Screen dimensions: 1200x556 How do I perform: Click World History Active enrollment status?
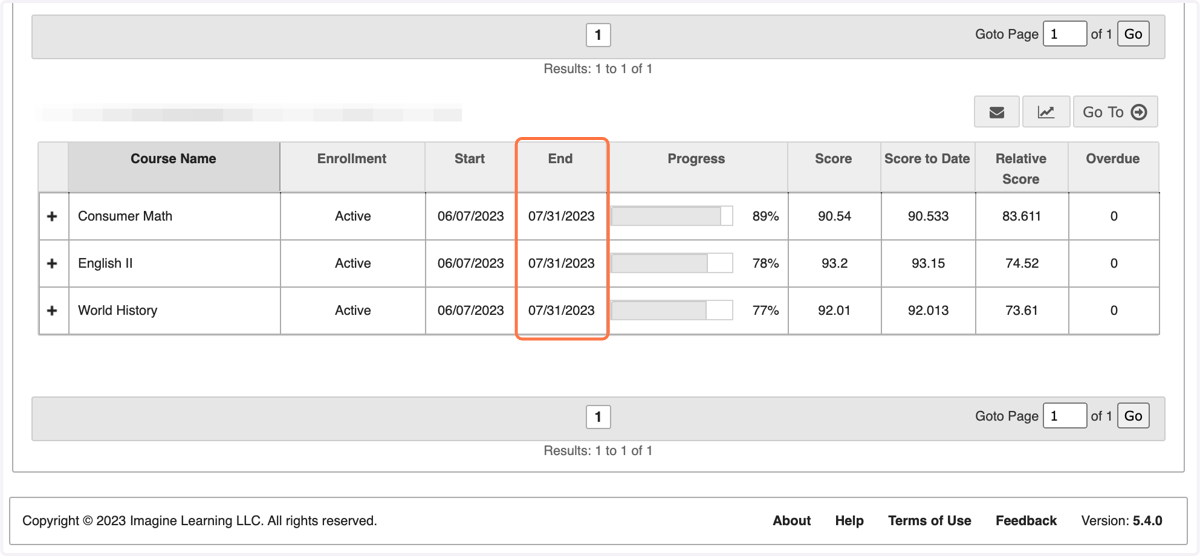point(353,310)
